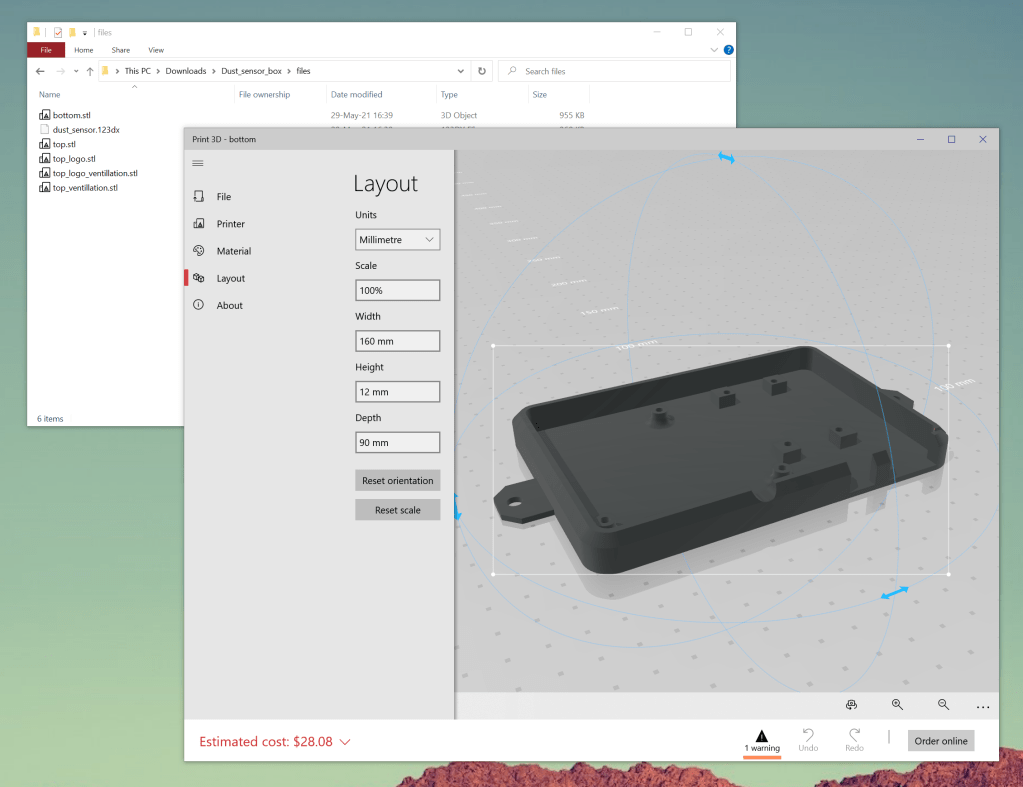Open the Units dropdown showing Millimetre
The image size is (1023, 787).
tap(397, 239)
